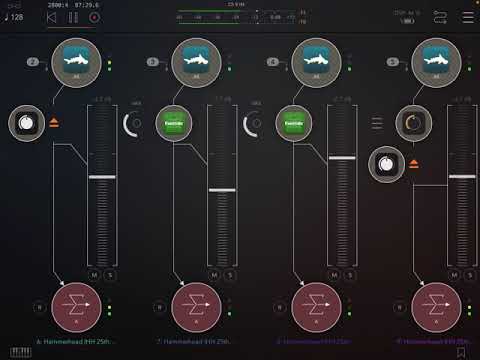Open the mix bus output node of channel 3

[196, 307]
